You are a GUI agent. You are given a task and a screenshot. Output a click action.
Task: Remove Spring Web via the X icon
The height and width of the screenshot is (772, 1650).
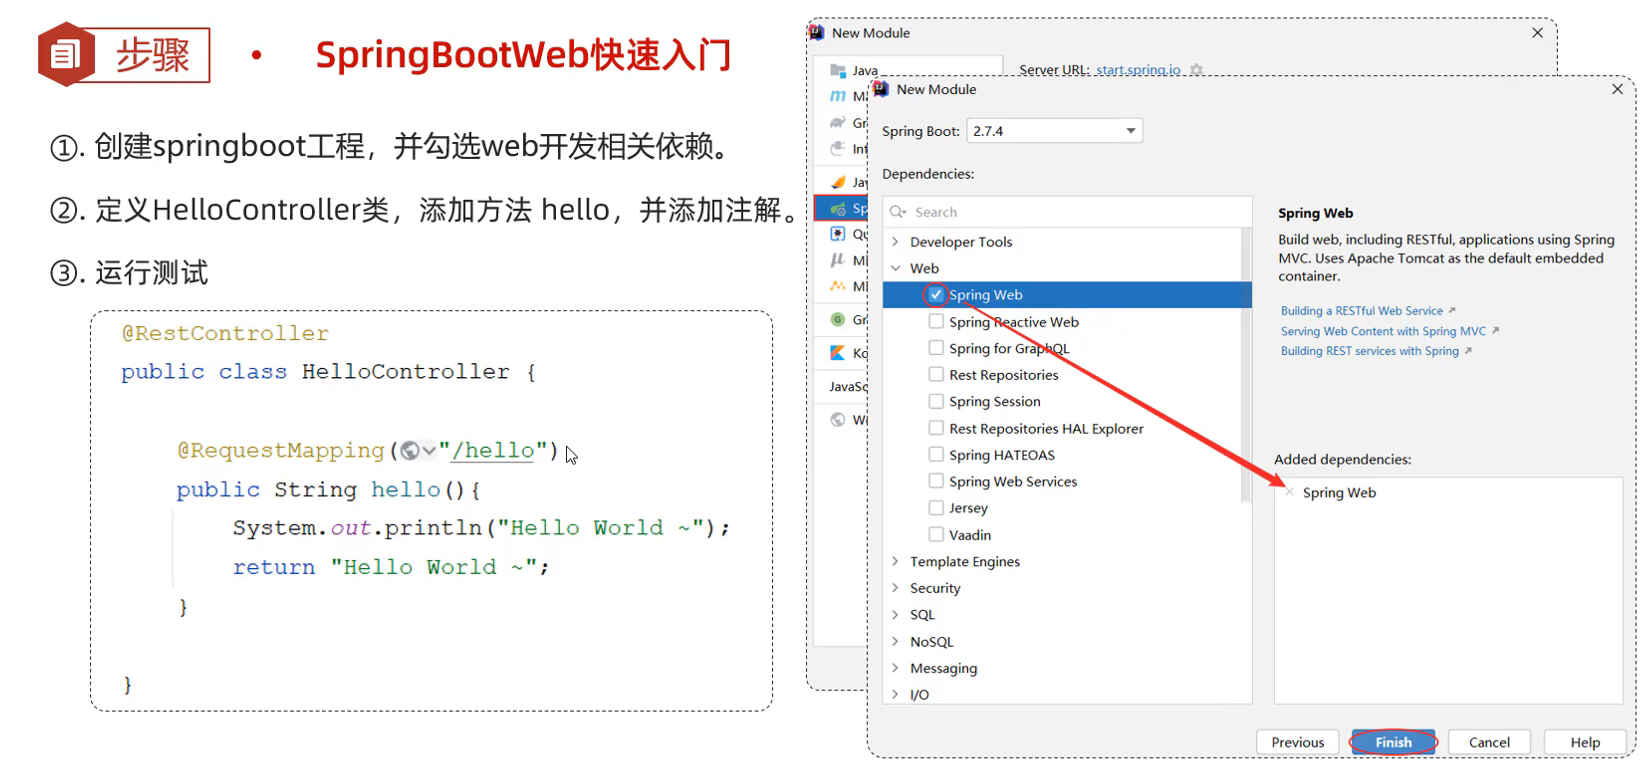point(1289,492)
